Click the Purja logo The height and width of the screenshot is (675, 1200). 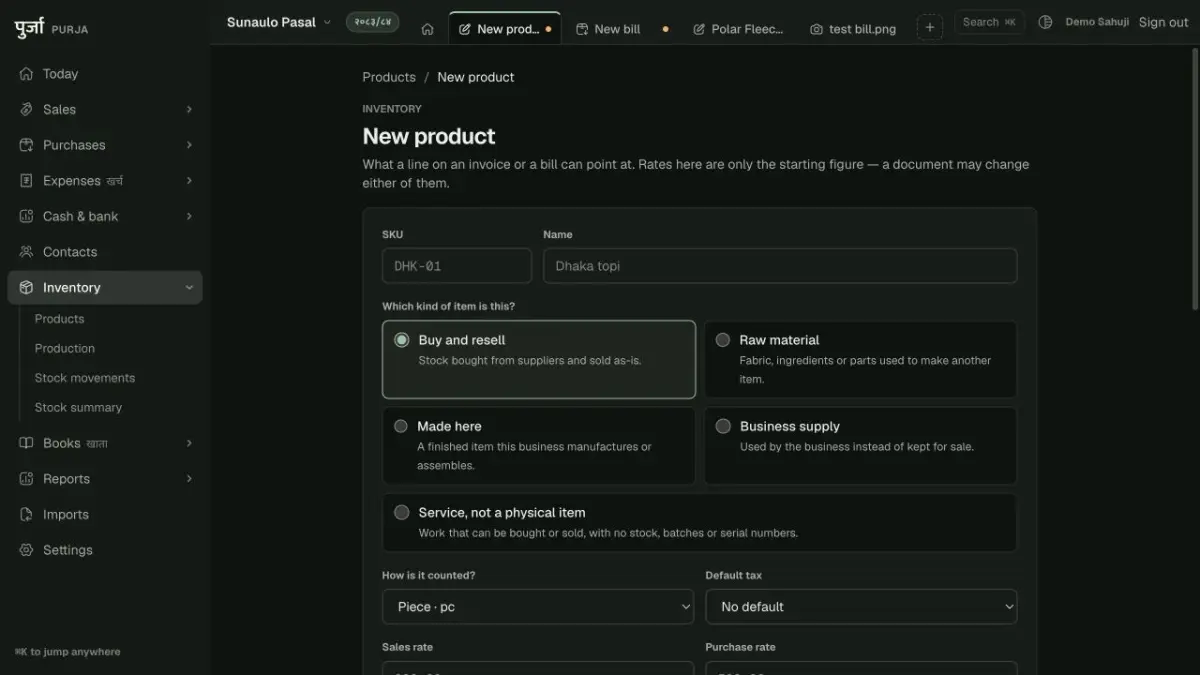click(52, 28)
